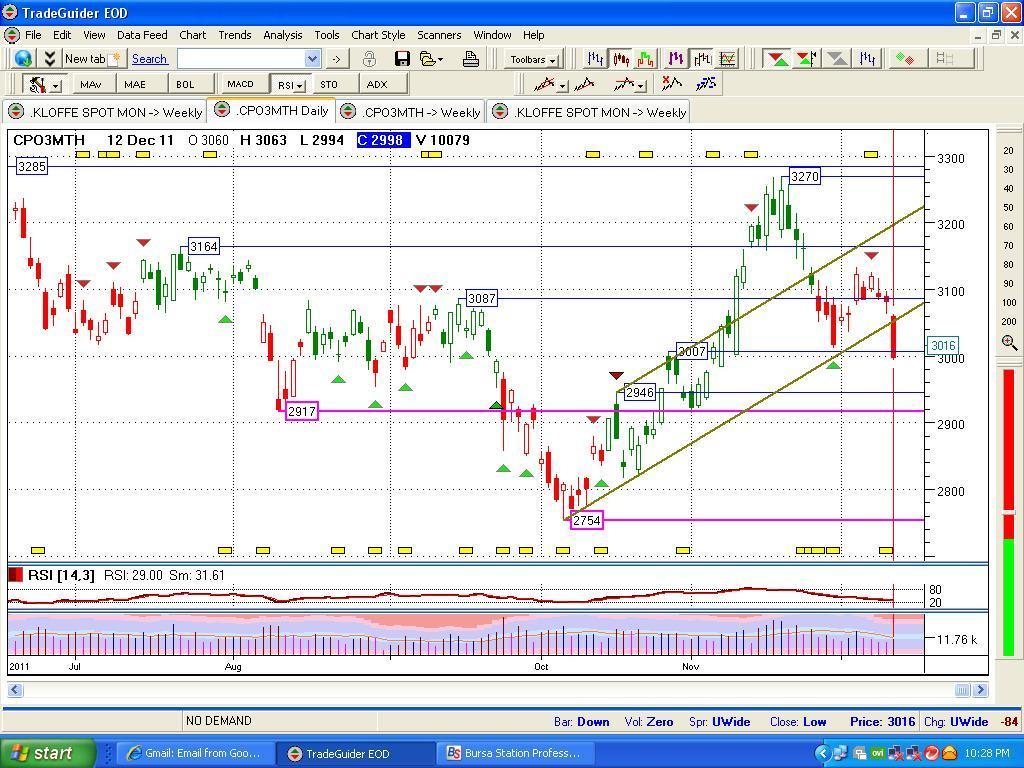Expand the RSI indicator dropdown arrow

click(x=299, y=85)
